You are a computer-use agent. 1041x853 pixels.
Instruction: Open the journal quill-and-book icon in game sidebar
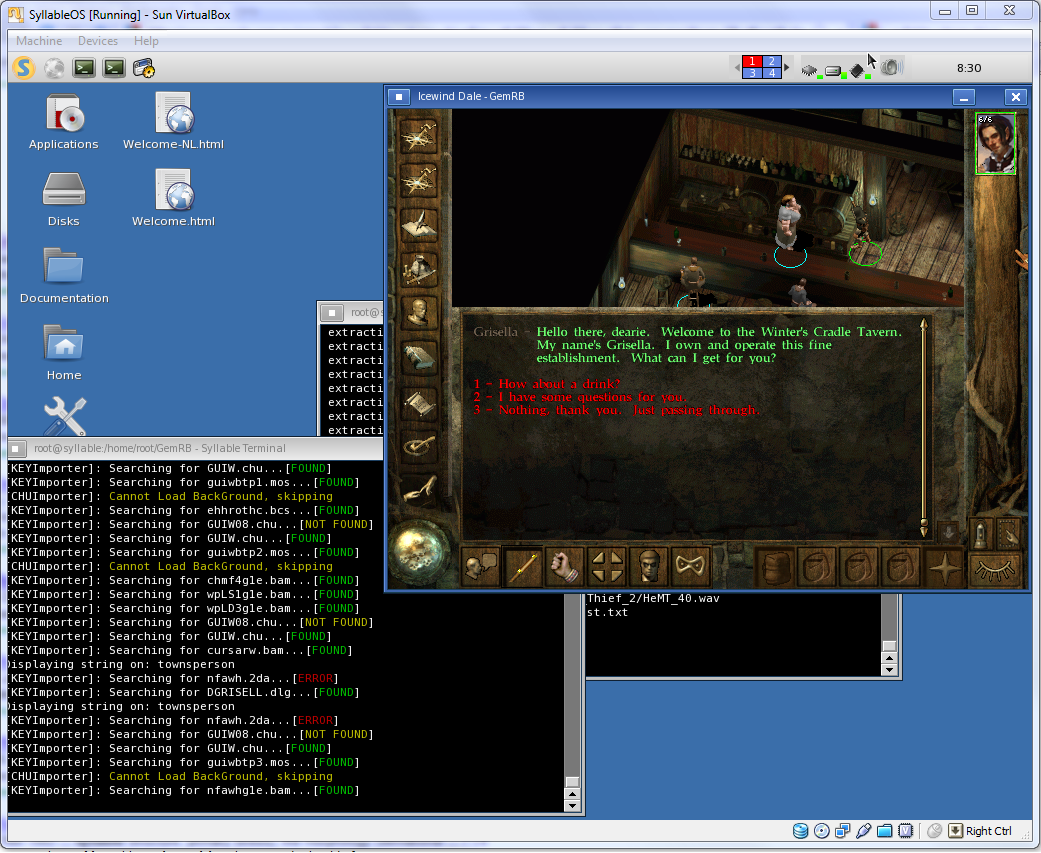click(x=419, y=225)
